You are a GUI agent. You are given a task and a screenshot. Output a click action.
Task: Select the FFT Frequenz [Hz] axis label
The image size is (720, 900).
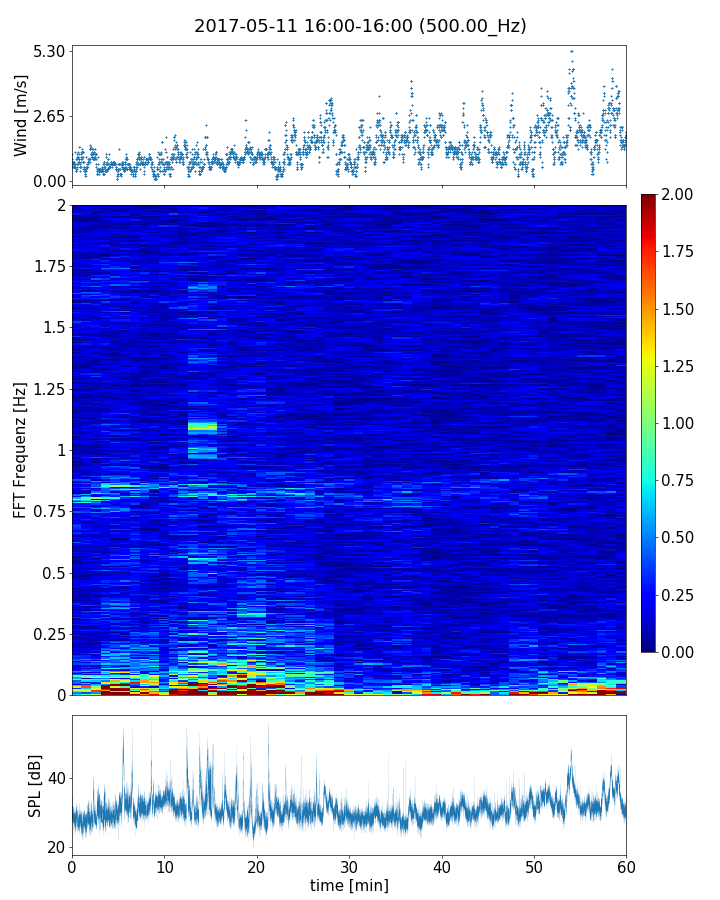pyautogui.click(x=21, y=450)
